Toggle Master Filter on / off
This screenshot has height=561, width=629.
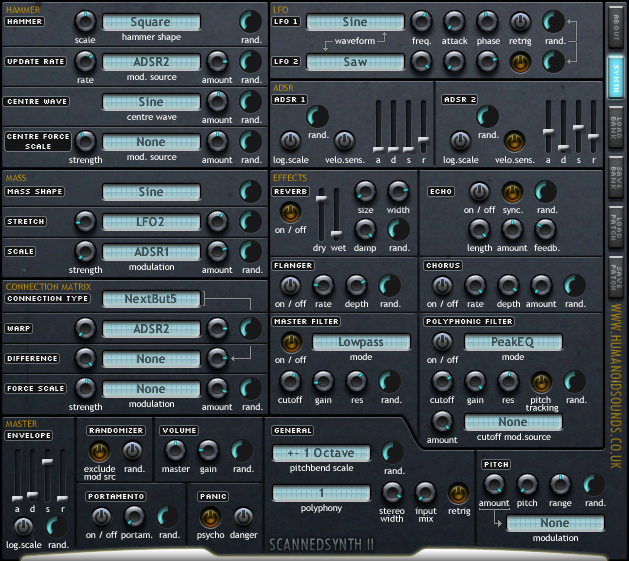coord(291,342)
